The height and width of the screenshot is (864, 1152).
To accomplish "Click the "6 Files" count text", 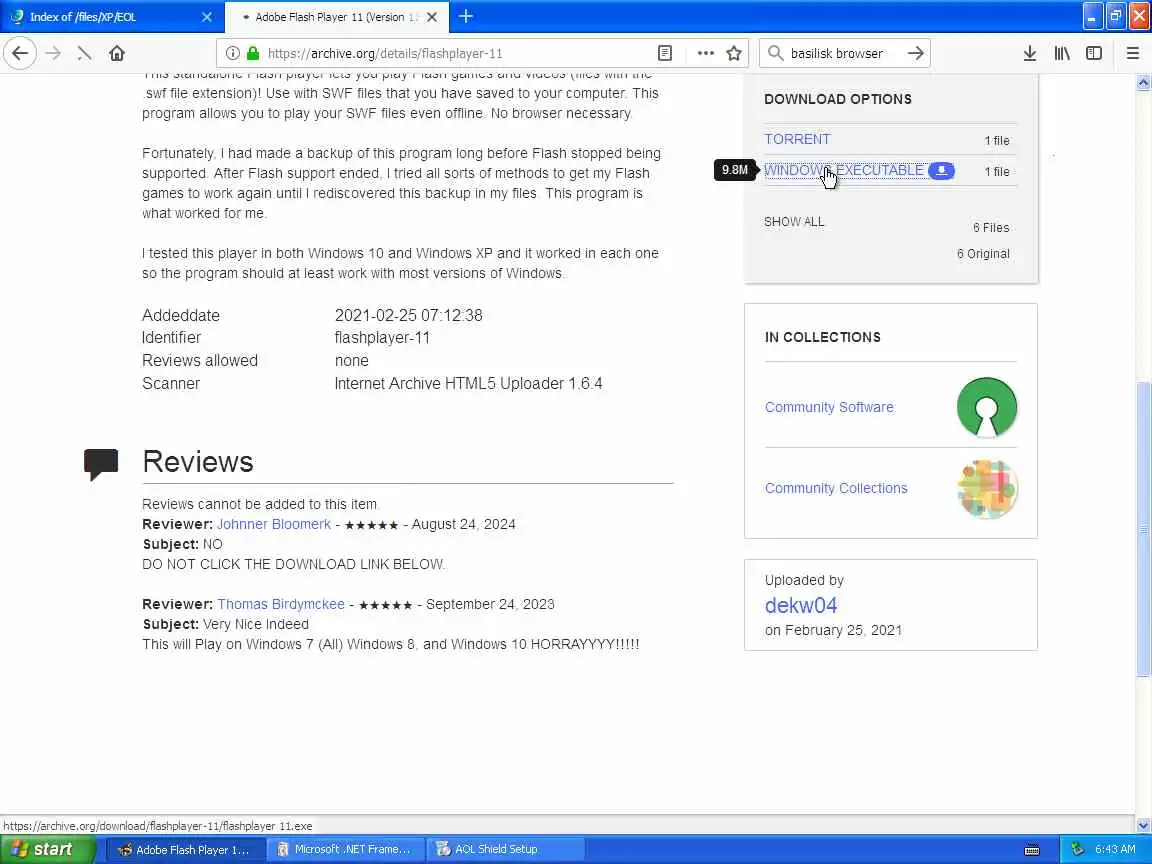I will [991, 227].
